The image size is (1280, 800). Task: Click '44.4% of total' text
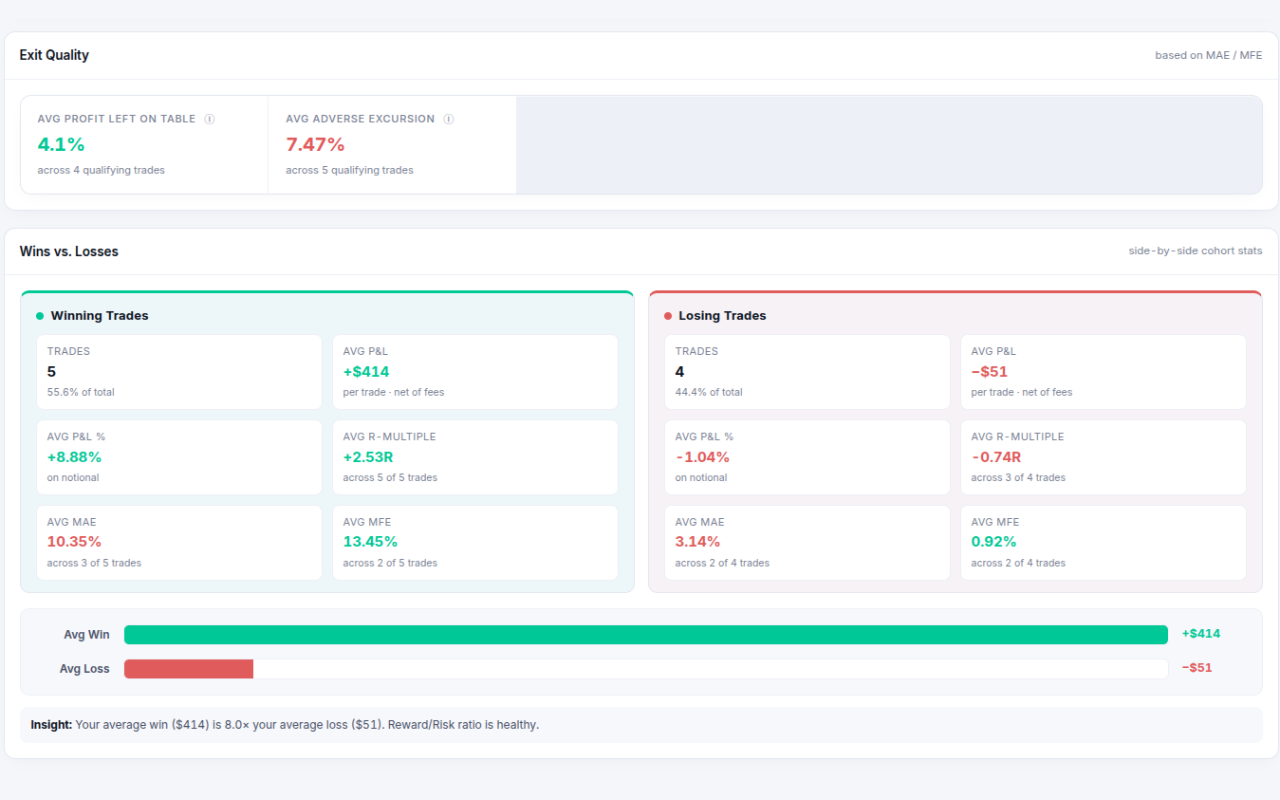709,393
